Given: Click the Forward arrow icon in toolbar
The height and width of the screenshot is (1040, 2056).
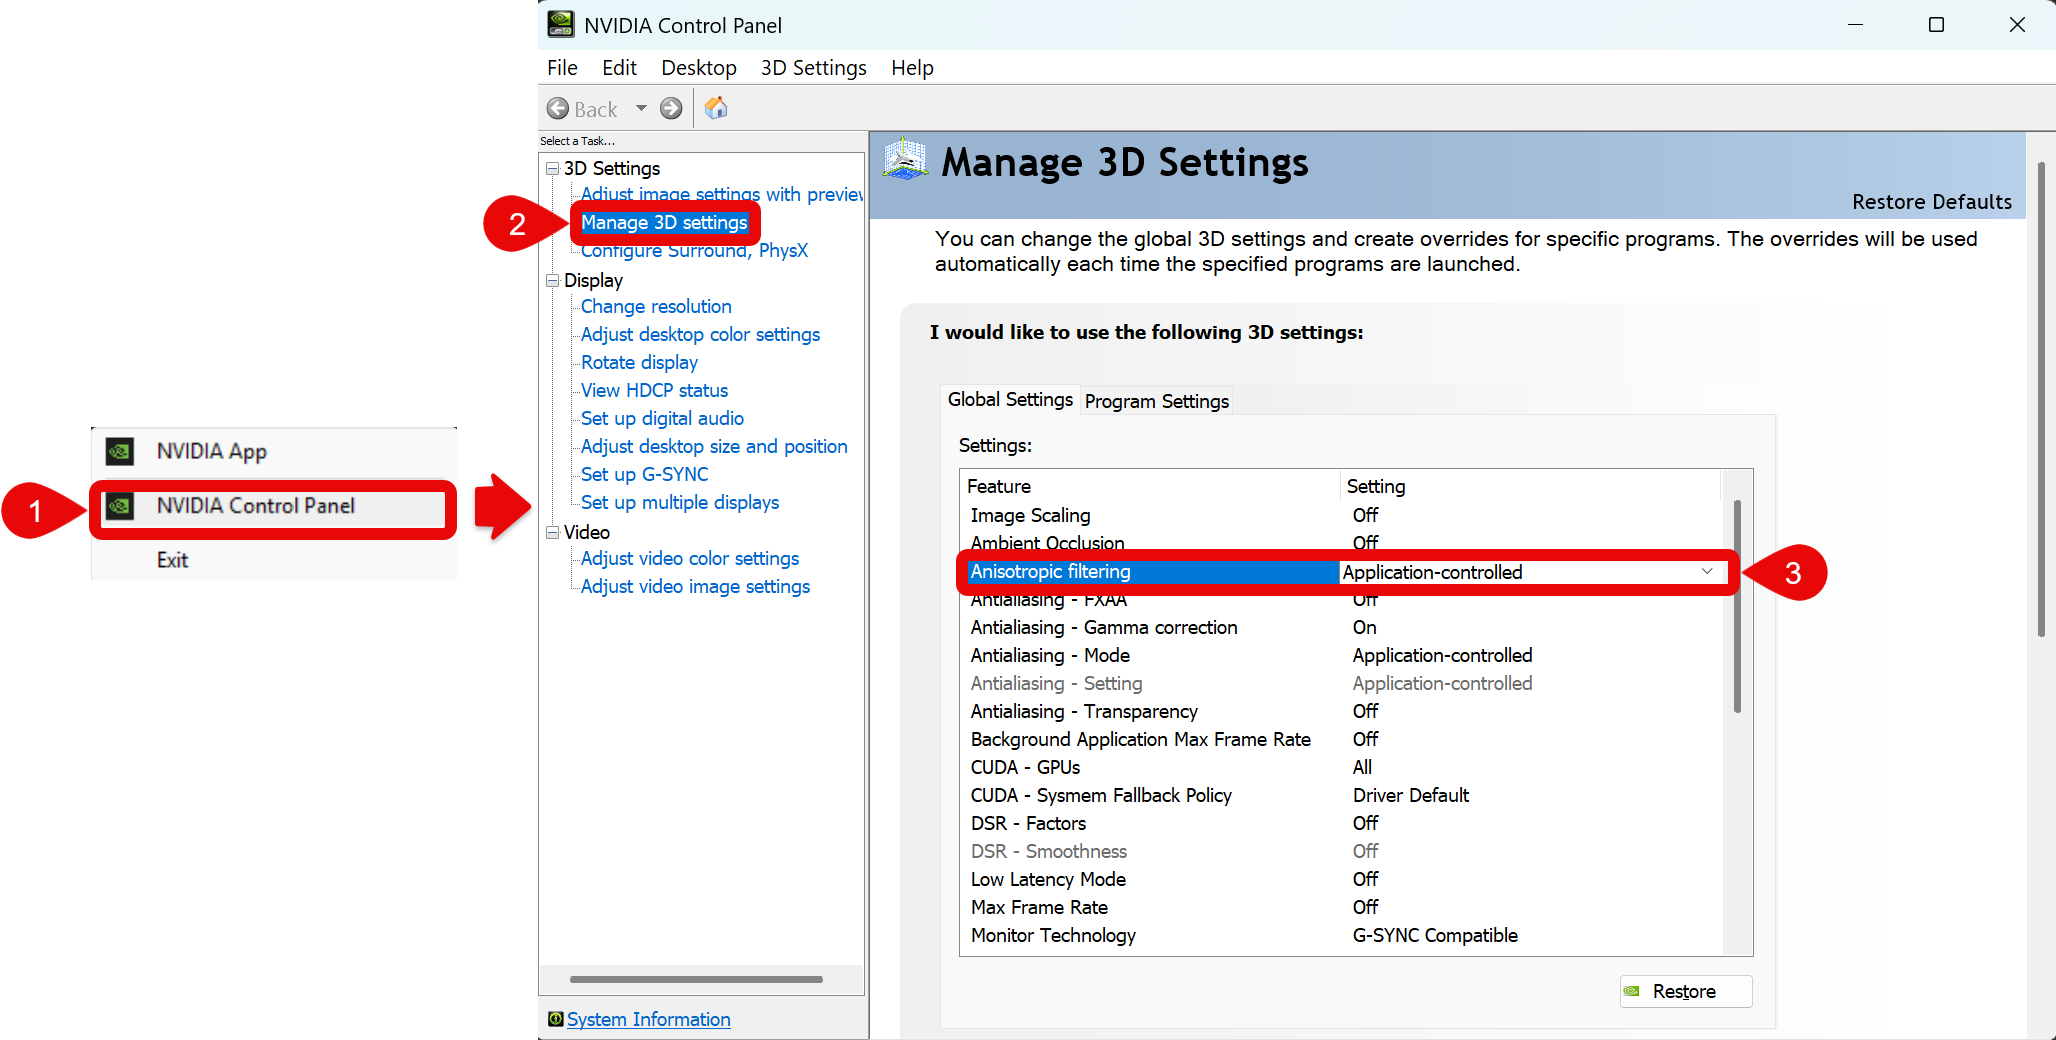Looking at the screenshot, I should [x=671, y=108].
